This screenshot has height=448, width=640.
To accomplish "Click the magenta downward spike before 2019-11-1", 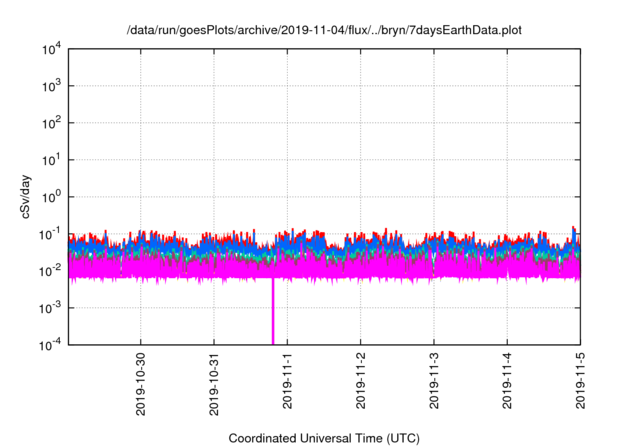I will click(273, 311).
